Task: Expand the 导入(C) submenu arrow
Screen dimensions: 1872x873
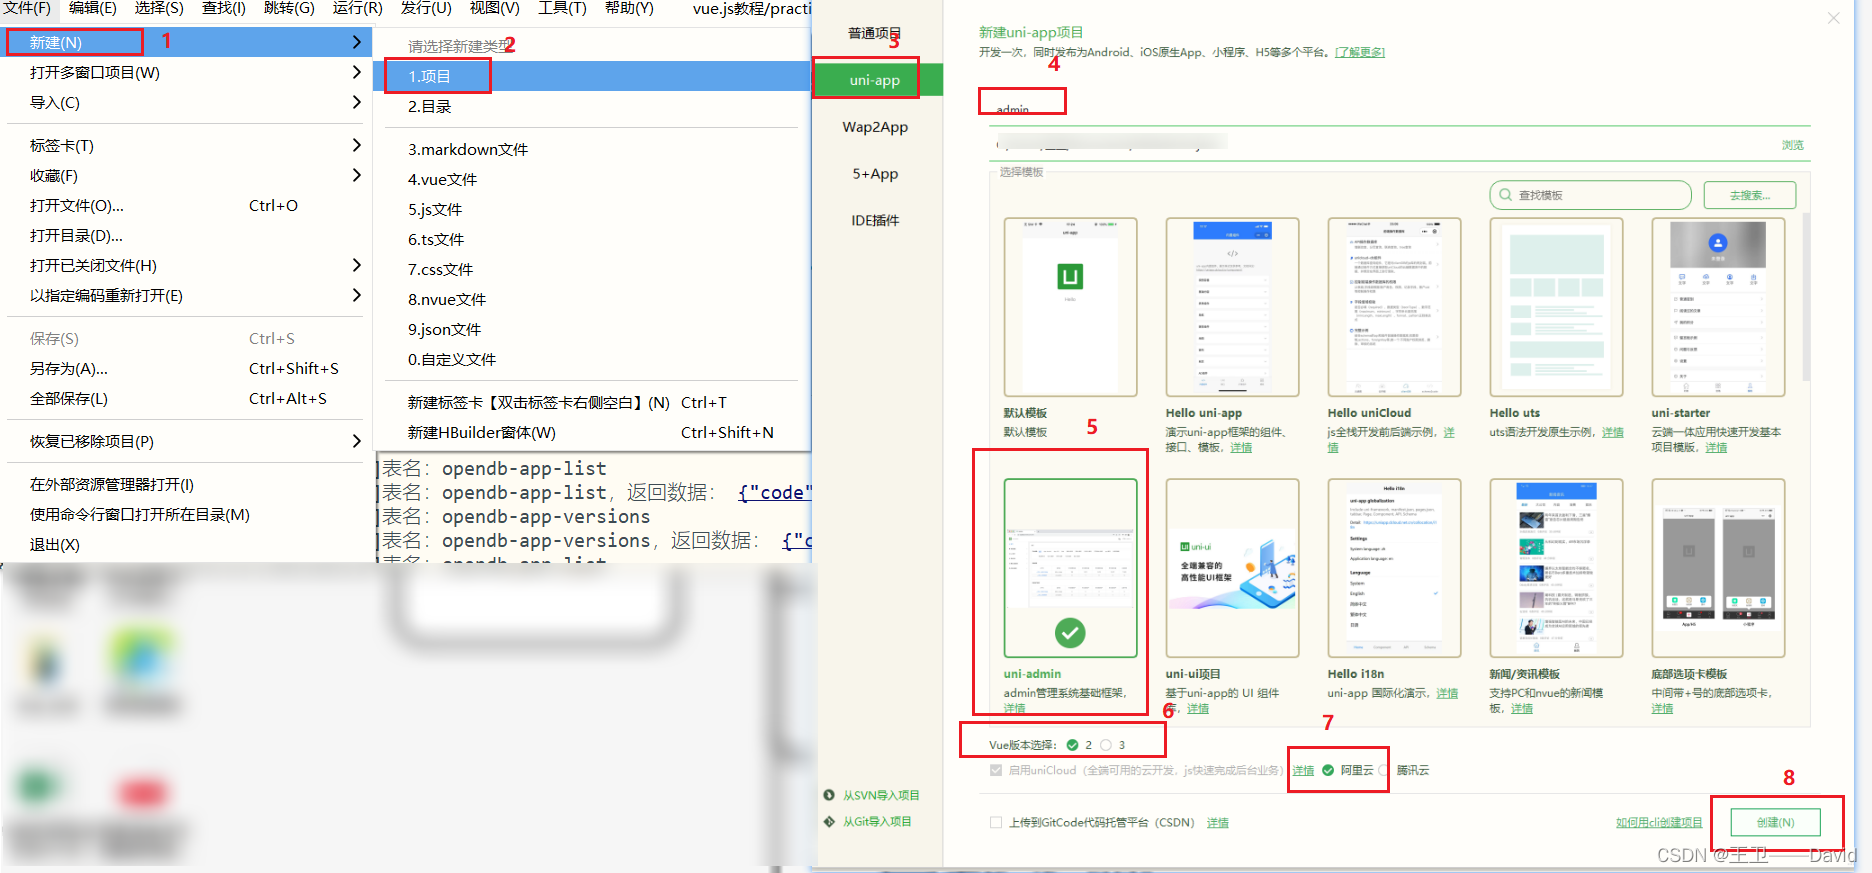Action: tap(356, 102)
